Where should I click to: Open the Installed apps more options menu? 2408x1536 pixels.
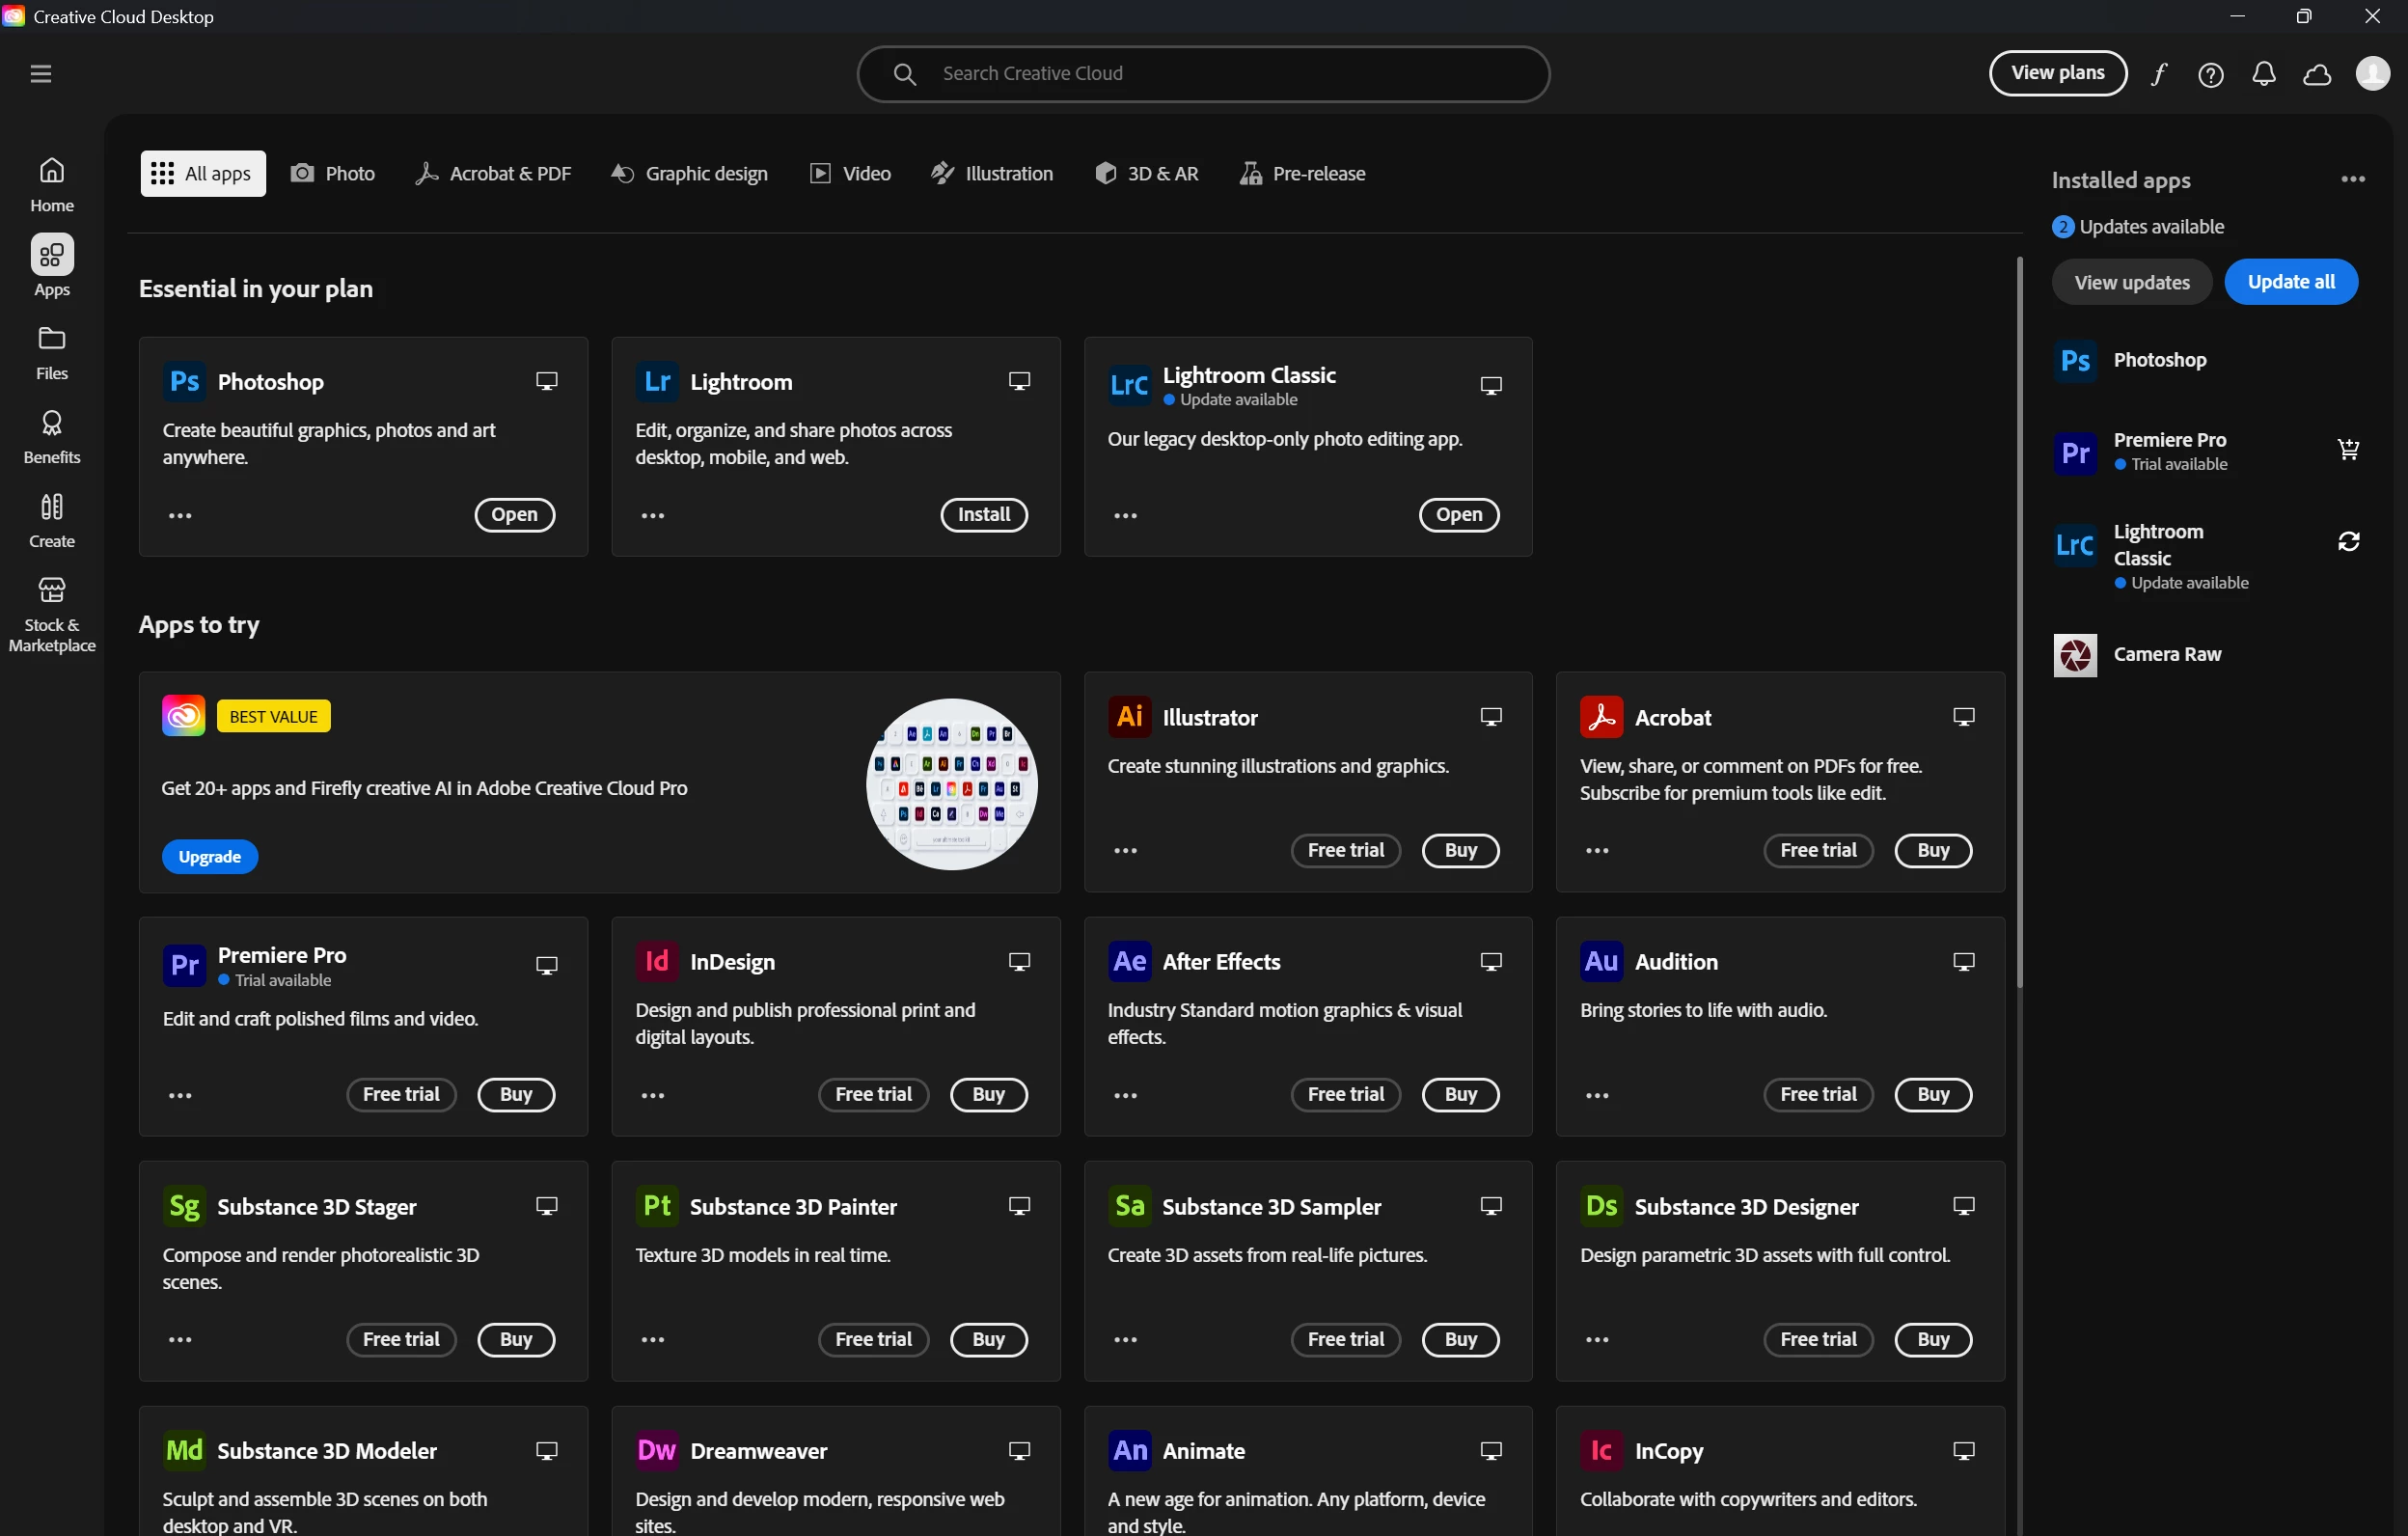[x=2353, y=179]
